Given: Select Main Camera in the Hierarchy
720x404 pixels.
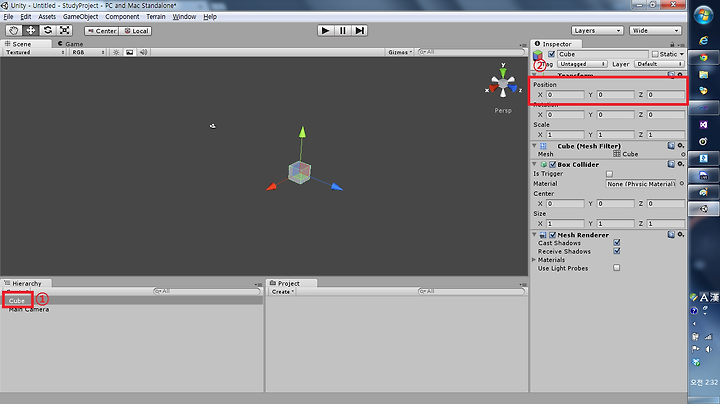Looking at the screenshot, I should pyautogui.click(x=28, y=309).
